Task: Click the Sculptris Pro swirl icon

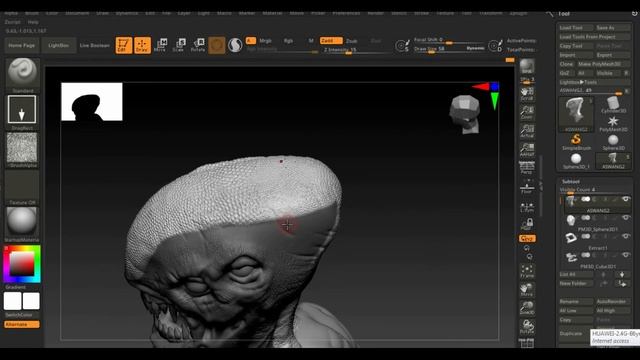Action: [x=235, y=45]
